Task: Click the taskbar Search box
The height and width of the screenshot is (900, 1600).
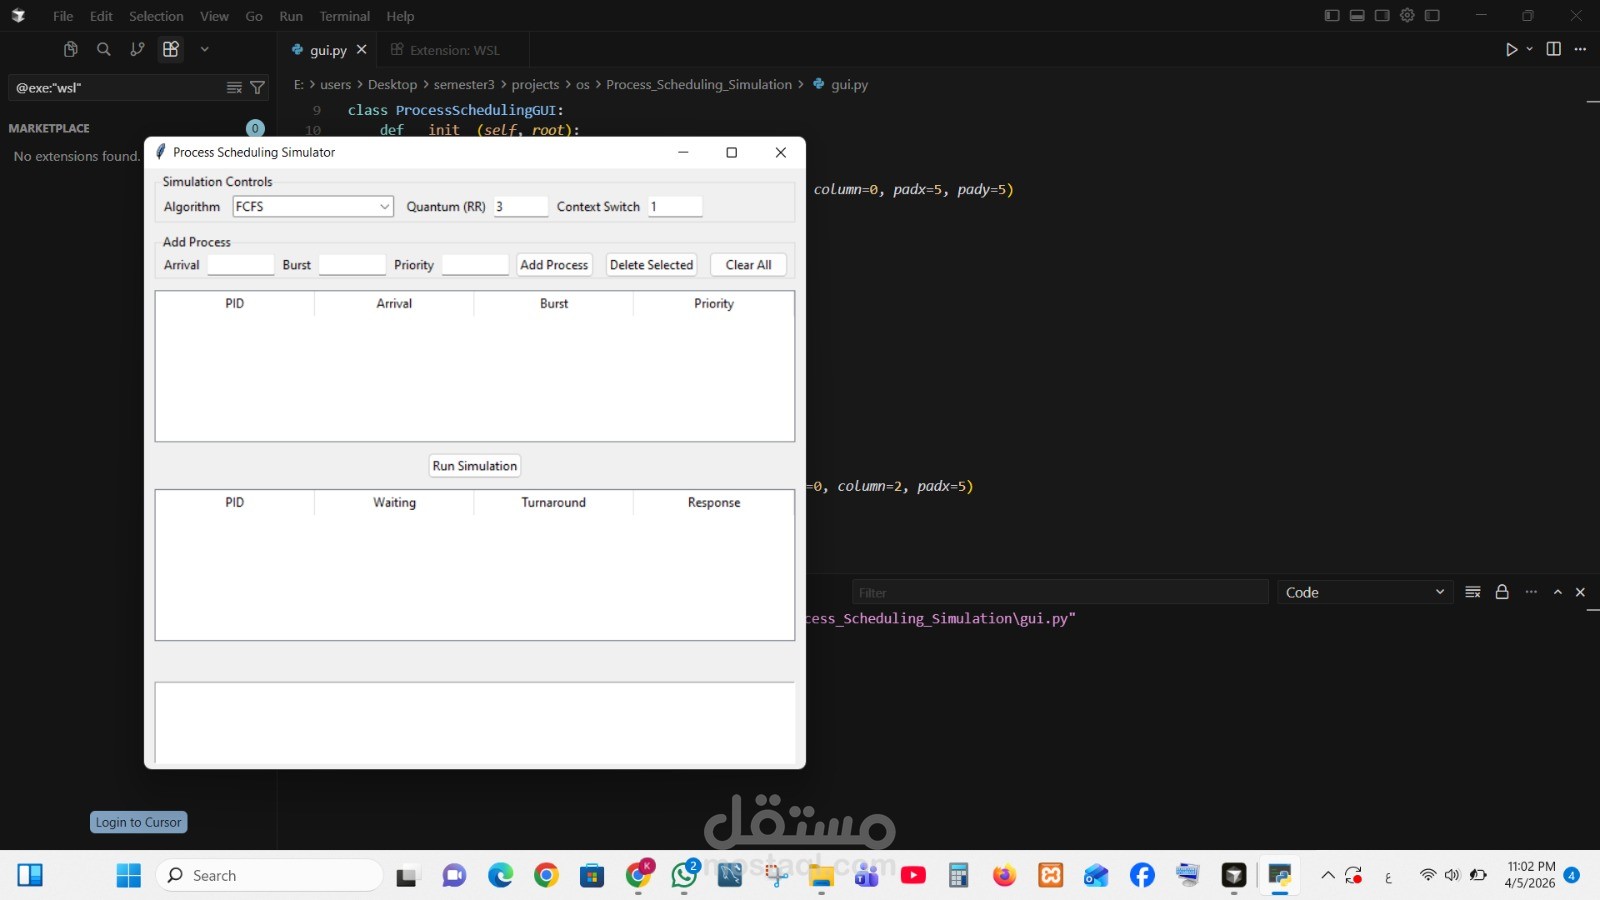Action: 270,875
